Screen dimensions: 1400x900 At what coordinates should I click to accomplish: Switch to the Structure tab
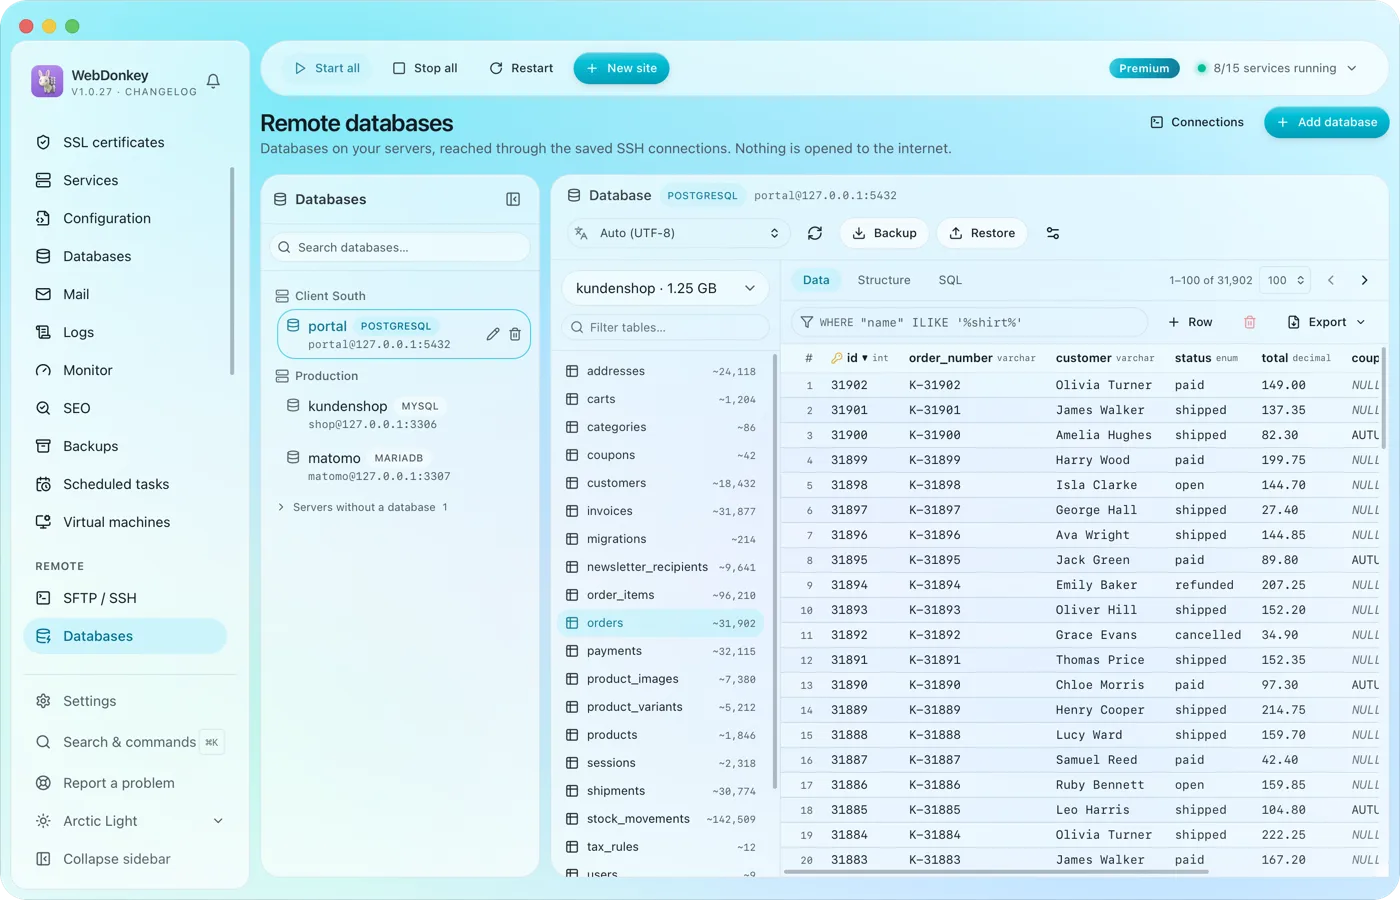[x=884, y=280]
